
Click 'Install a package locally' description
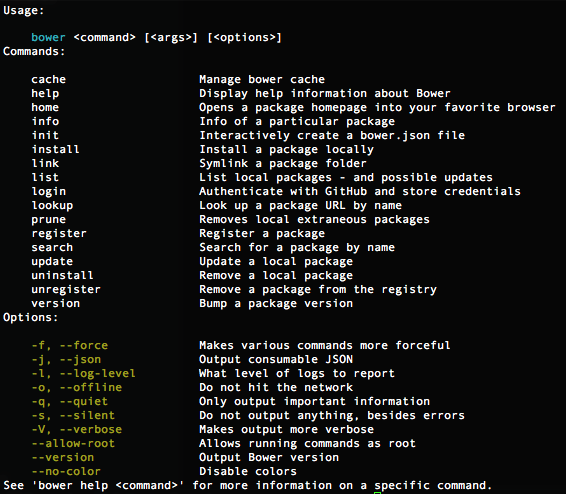(287, 150)
